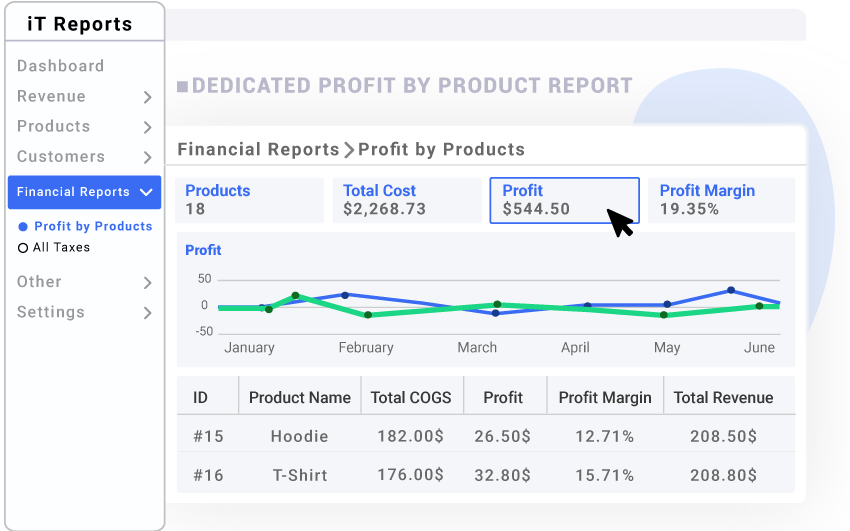This screenshot has height=531, width=850.
Task: Sort by the Profit column header
Action: tap(503, 398)
